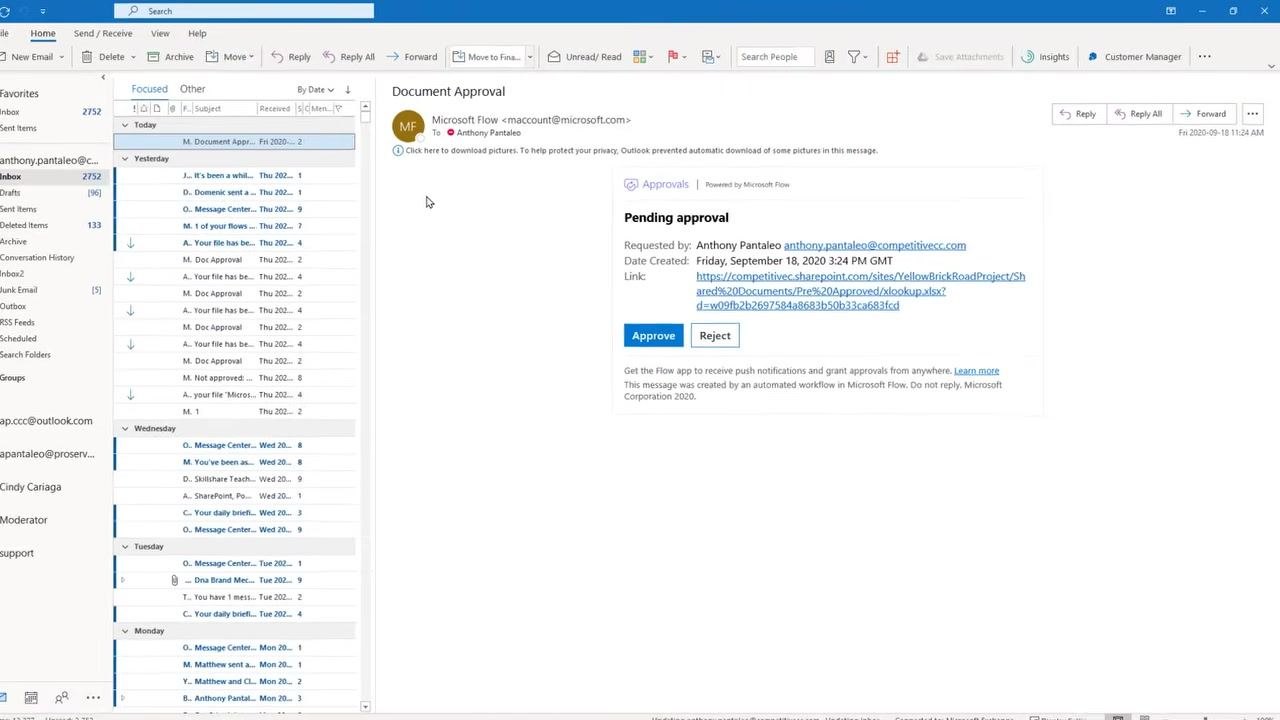Open the Address Book icon
The image size is (1280, 720).
[829, 57]
